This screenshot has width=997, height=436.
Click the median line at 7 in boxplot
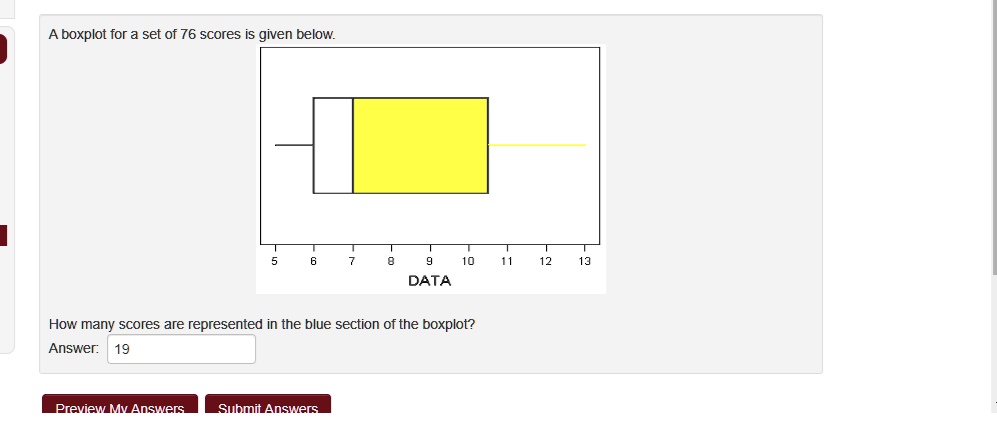353,146
